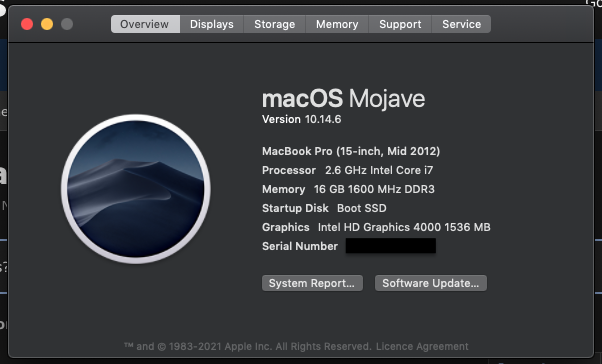The image size is (602, 364).
Task: Open the Displays tab
Action: [x=212, y=24]
